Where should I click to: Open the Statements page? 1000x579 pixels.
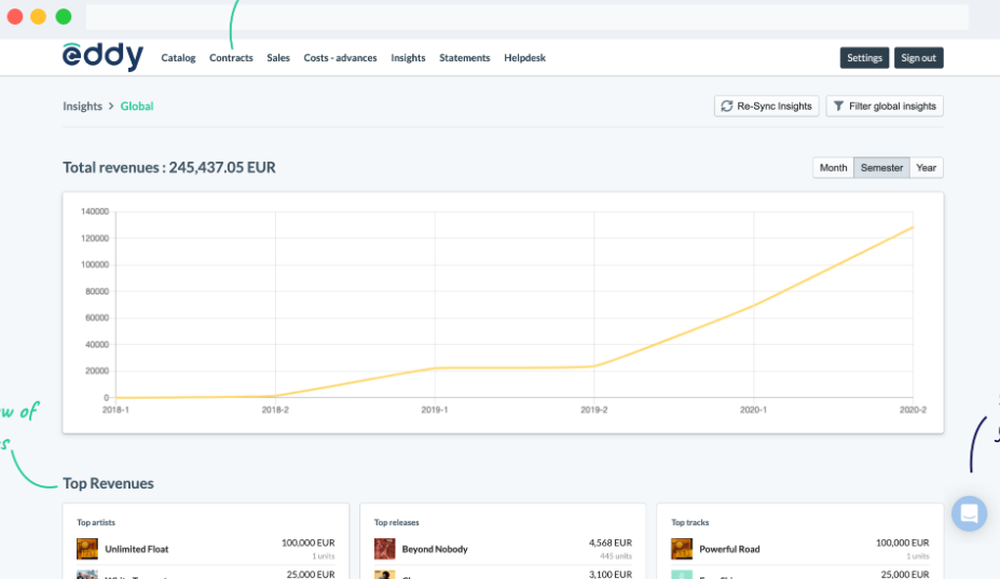(x=465, y=58)
